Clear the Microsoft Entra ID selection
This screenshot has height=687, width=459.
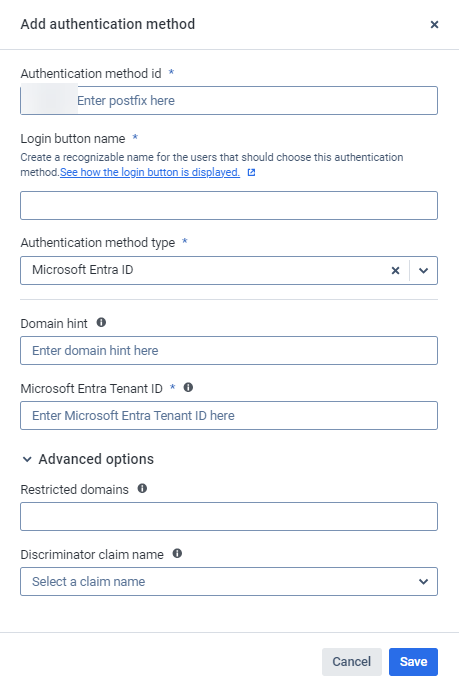pos(395,270)
